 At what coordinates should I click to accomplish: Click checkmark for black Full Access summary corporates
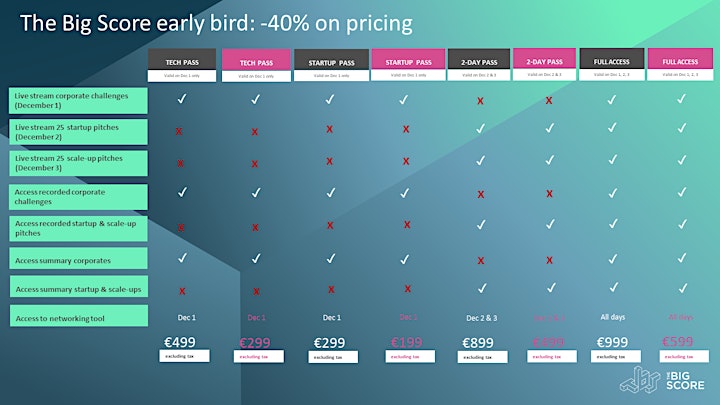[x=613, y=259]
